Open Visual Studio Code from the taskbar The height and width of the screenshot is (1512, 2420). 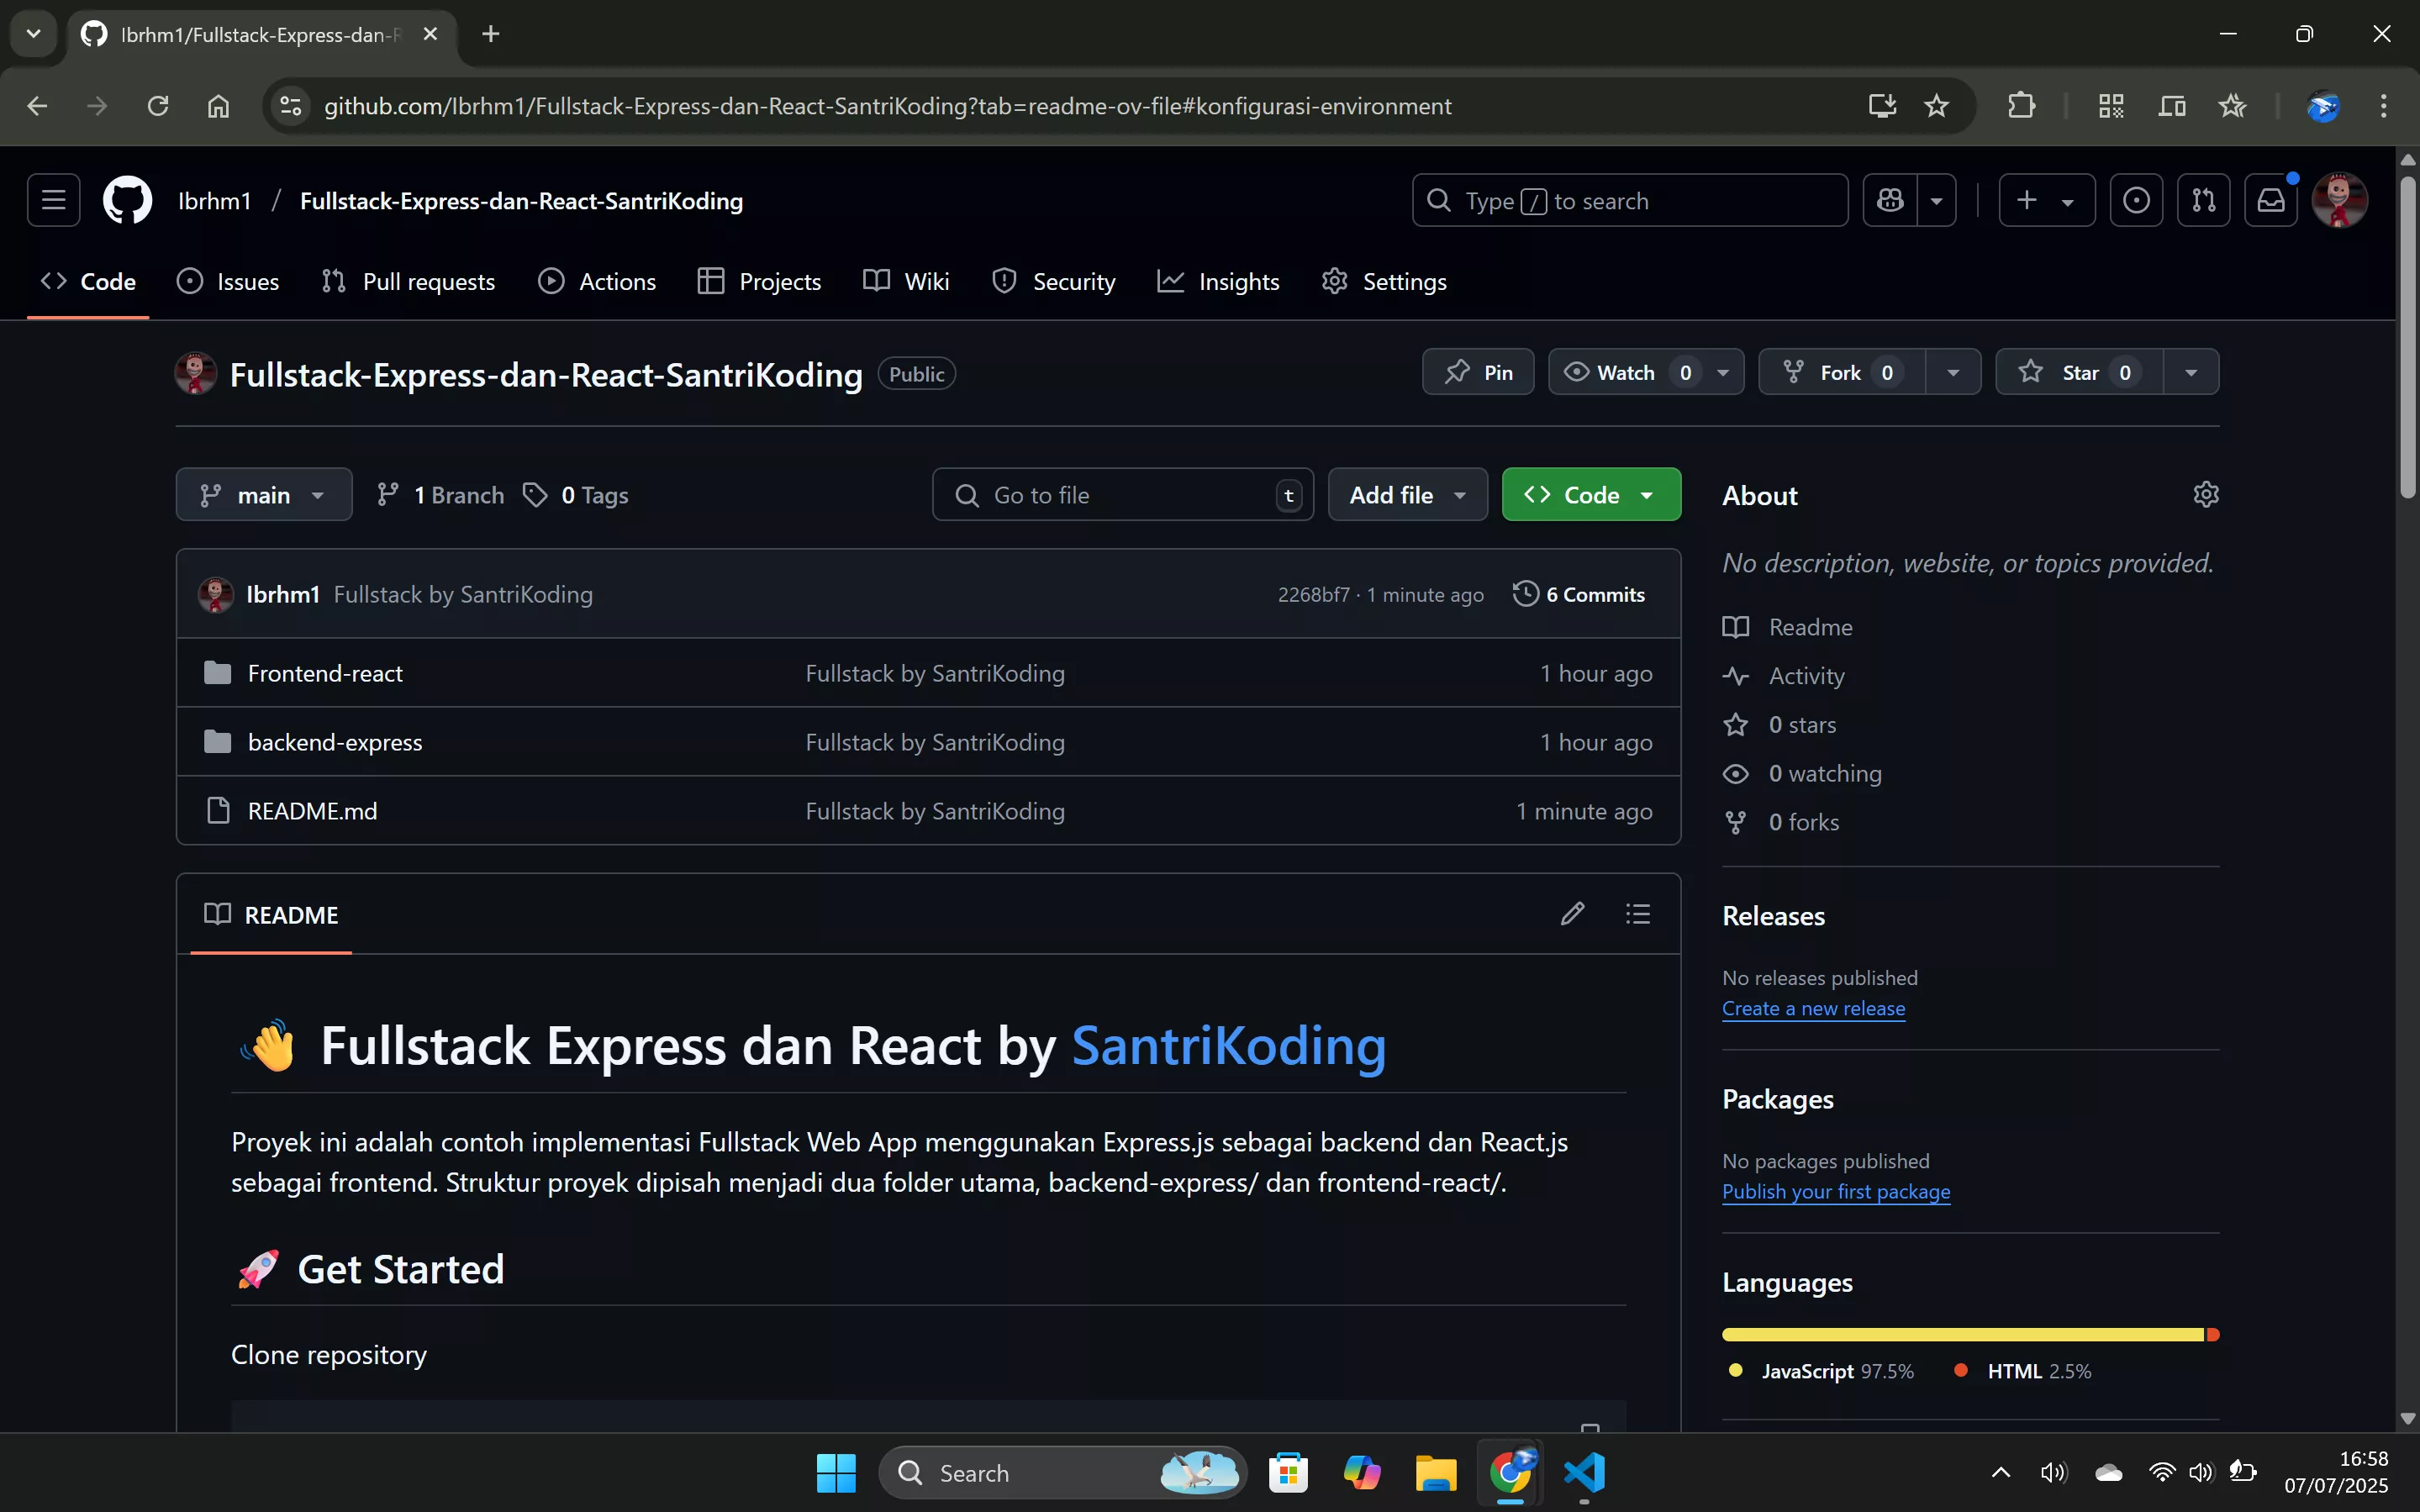pos(1584,1473)
